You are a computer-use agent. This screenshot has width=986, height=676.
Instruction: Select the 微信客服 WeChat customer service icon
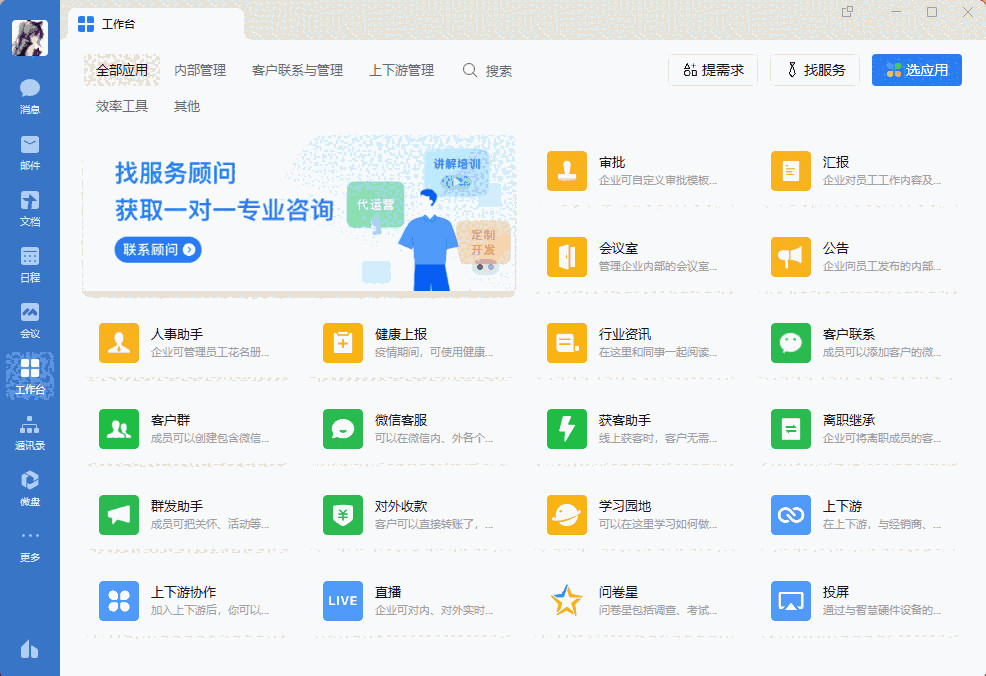coord(343,429)
